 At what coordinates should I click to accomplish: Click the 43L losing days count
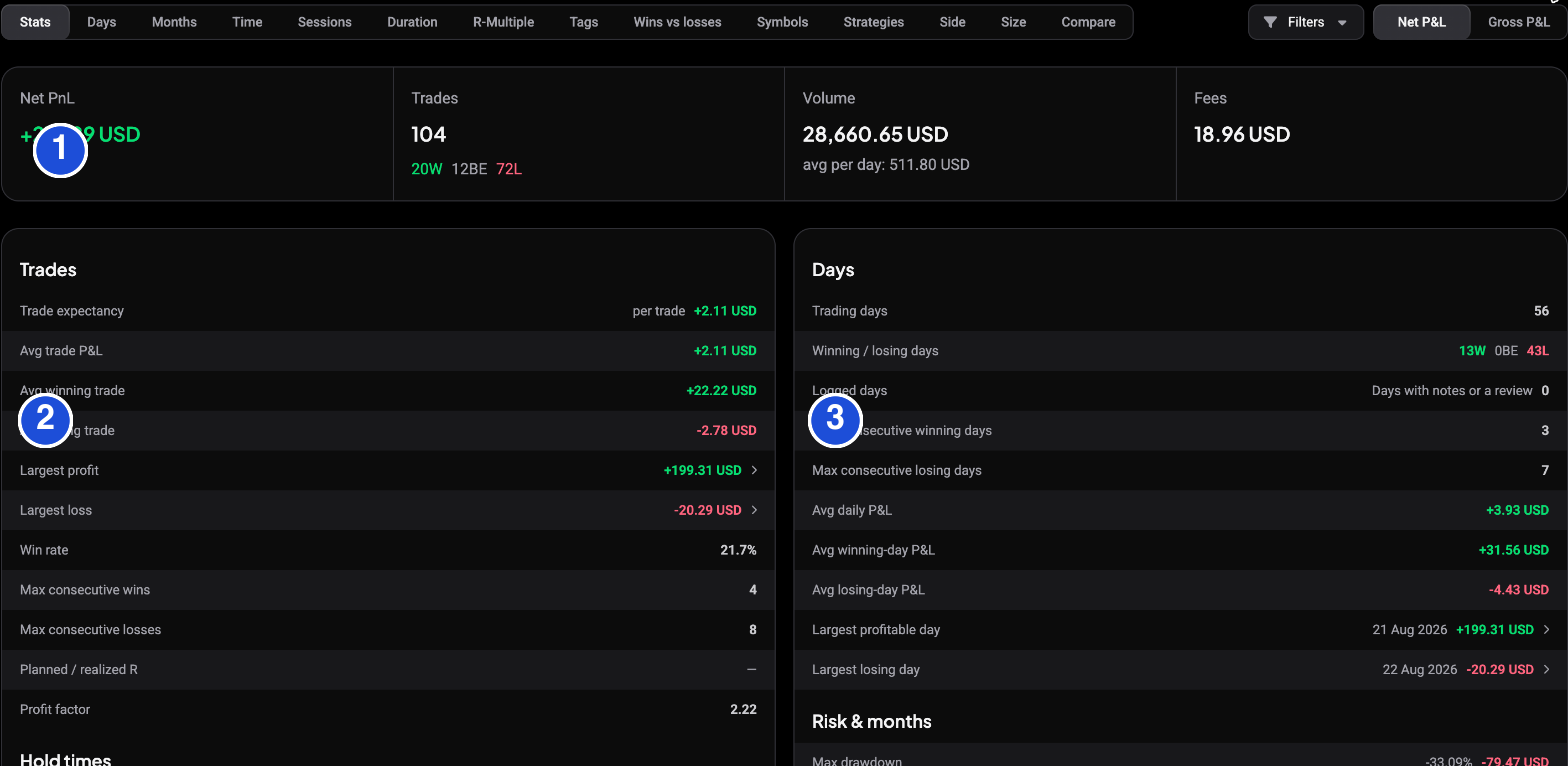1537,351
